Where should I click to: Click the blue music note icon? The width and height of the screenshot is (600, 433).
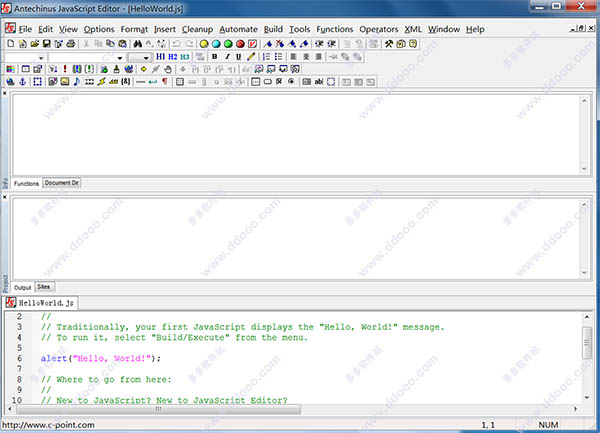(77, 81)
